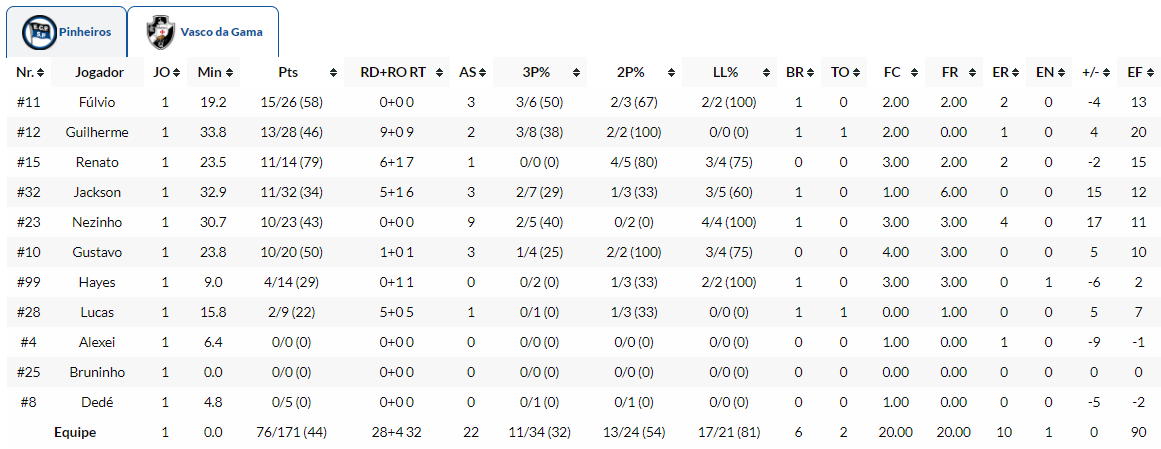Sort by EN column sort arrows

1062,73
